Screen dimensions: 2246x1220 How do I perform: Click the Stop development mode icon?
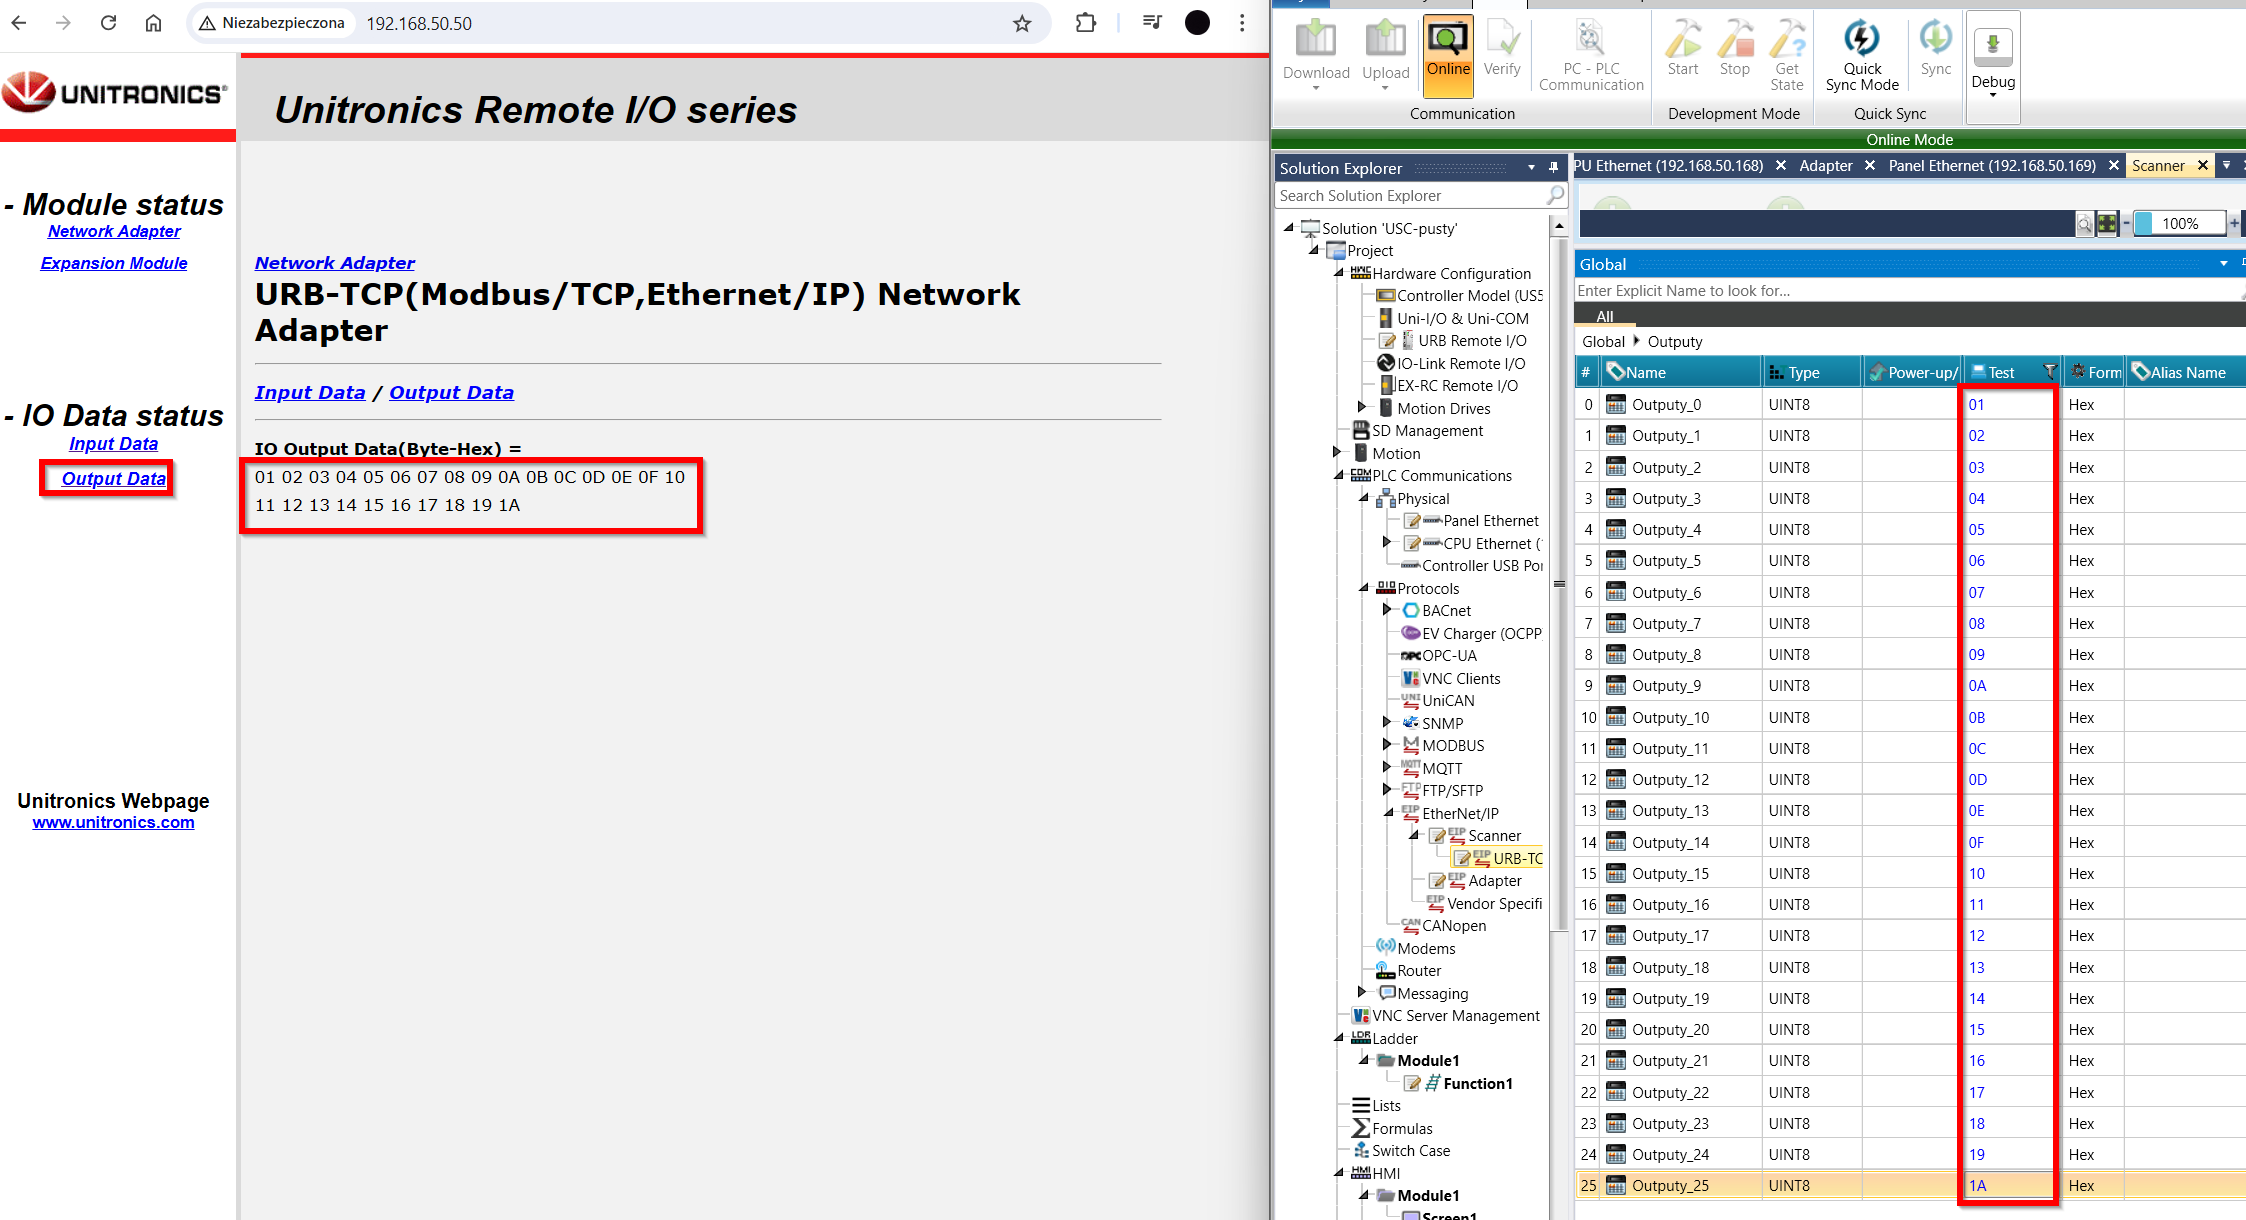(x=1735, y=48)
